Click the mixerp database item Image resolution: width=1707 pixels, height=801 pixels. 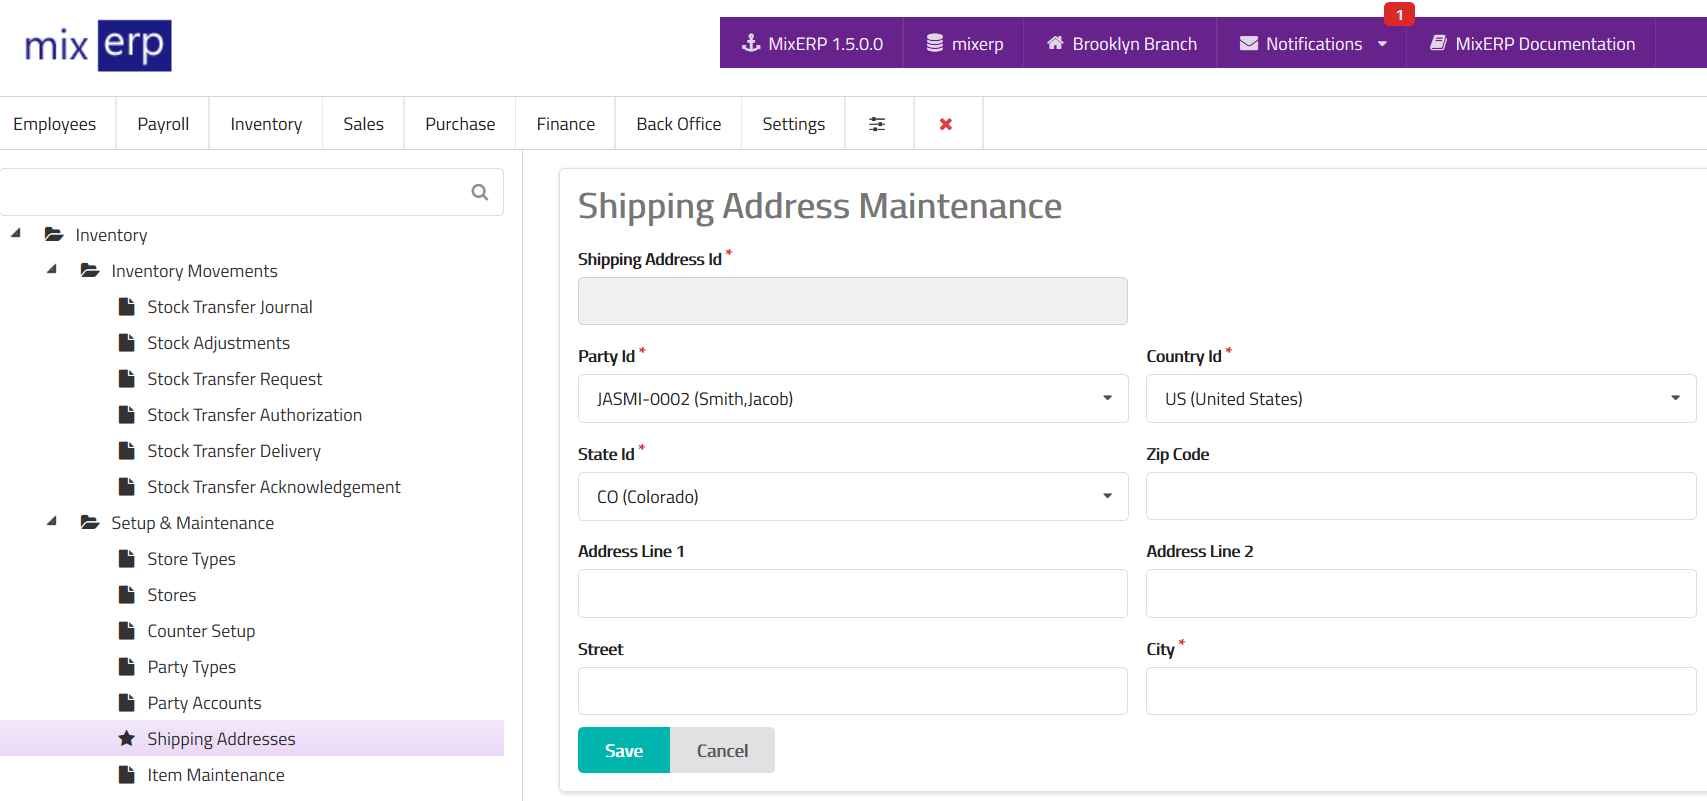pos(964,44)
